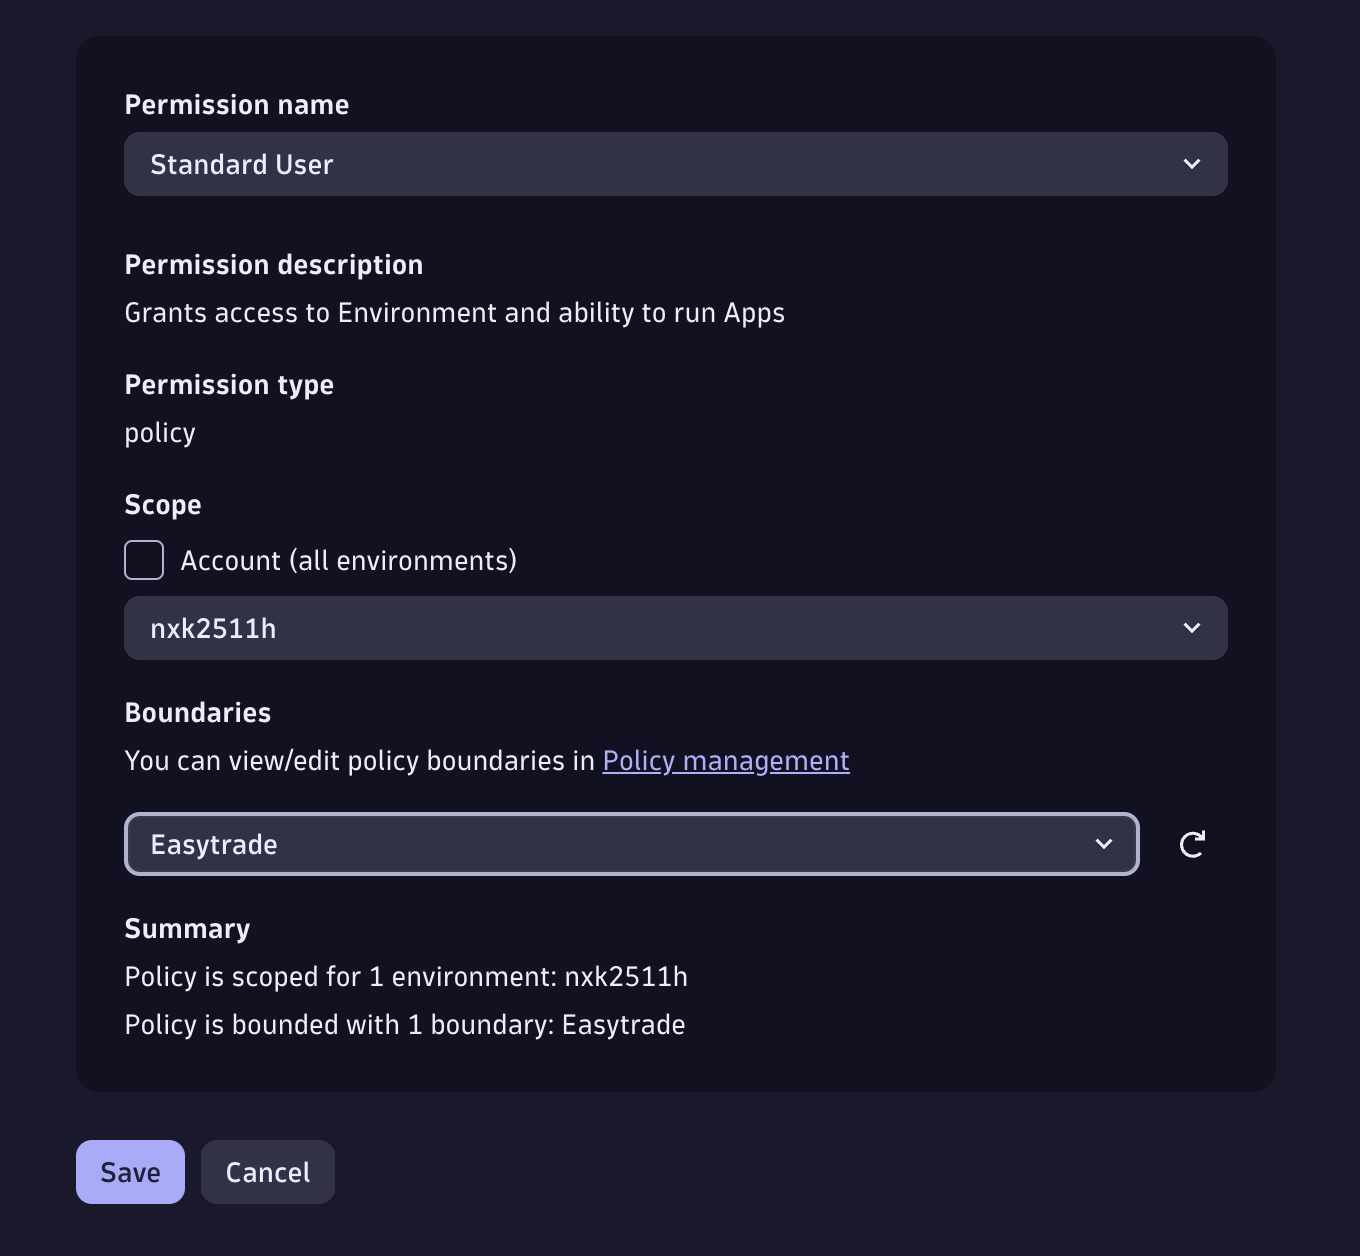Click the 'Permission name' heading label
Image resolution: width=1360 pixels, height=1256 pixels.
pos(237,105)
